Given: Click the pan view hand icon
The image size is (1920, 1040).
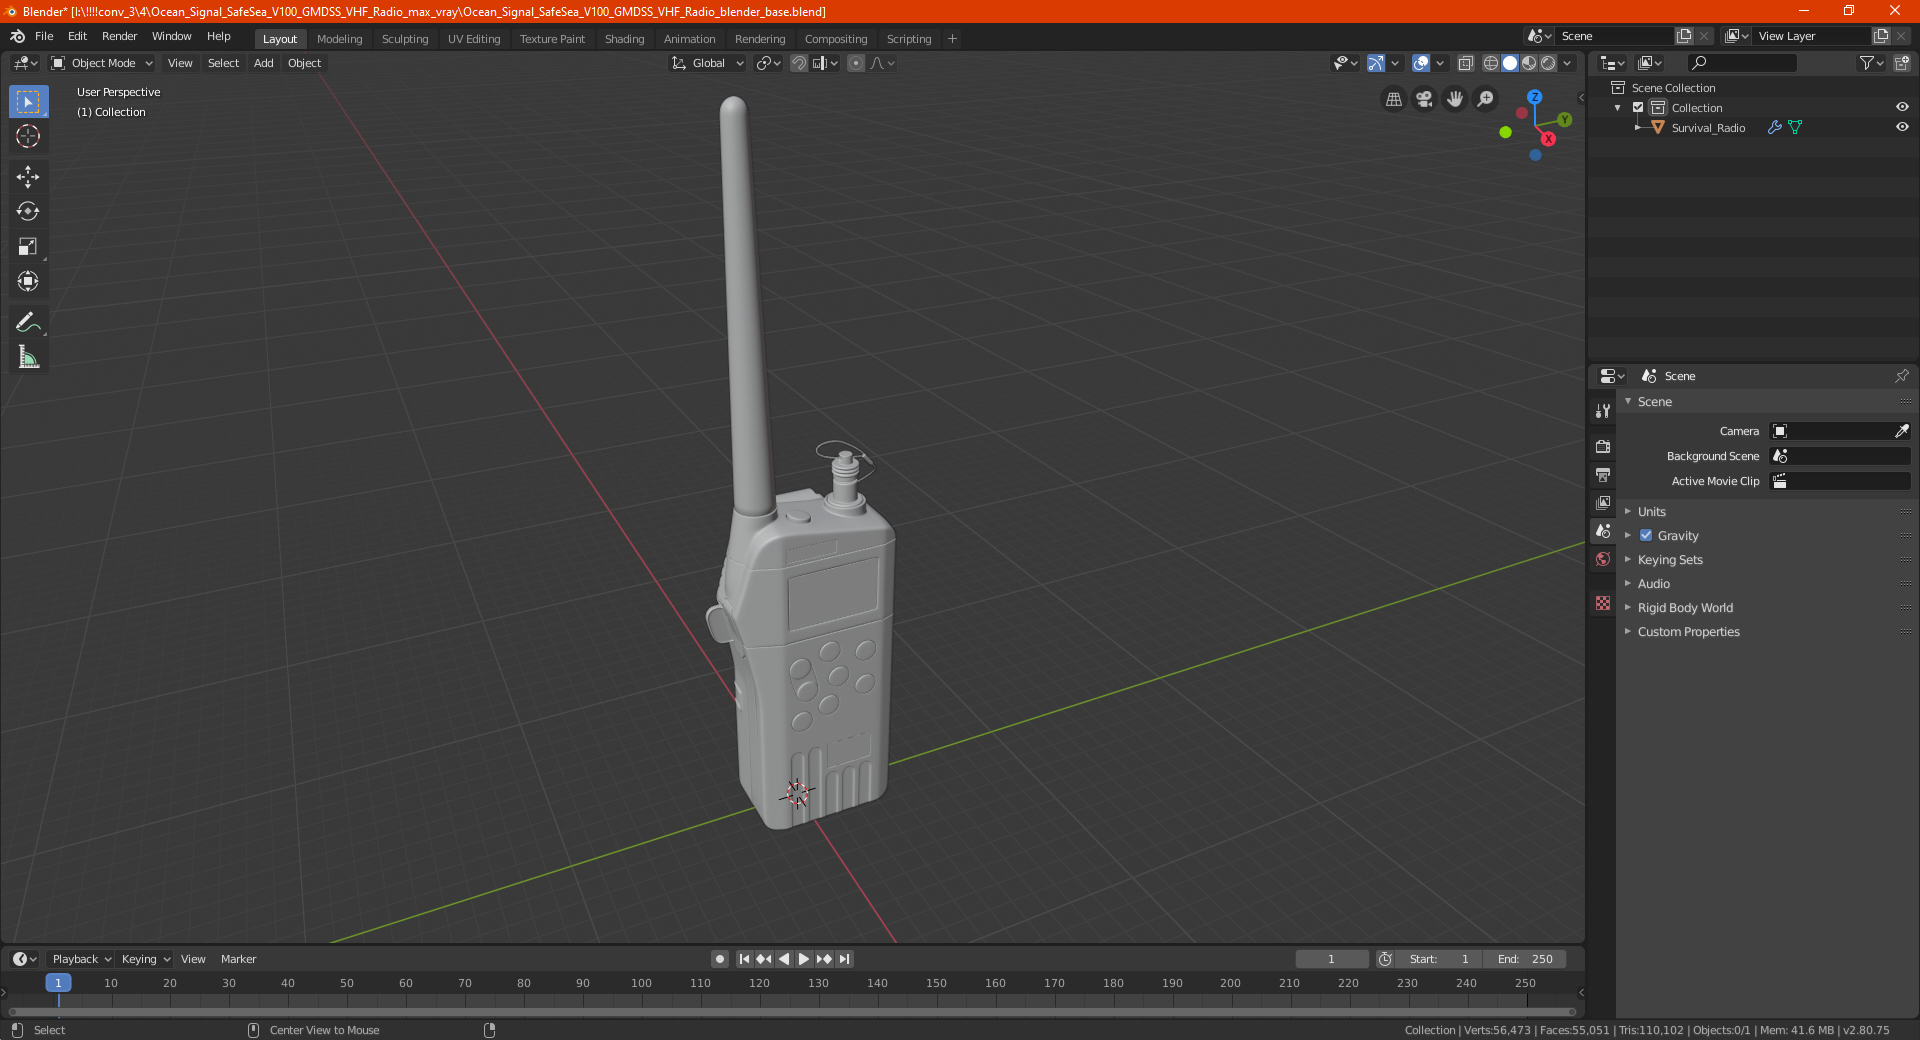Looking at the screenshot, I should (x=1455, y=99).
